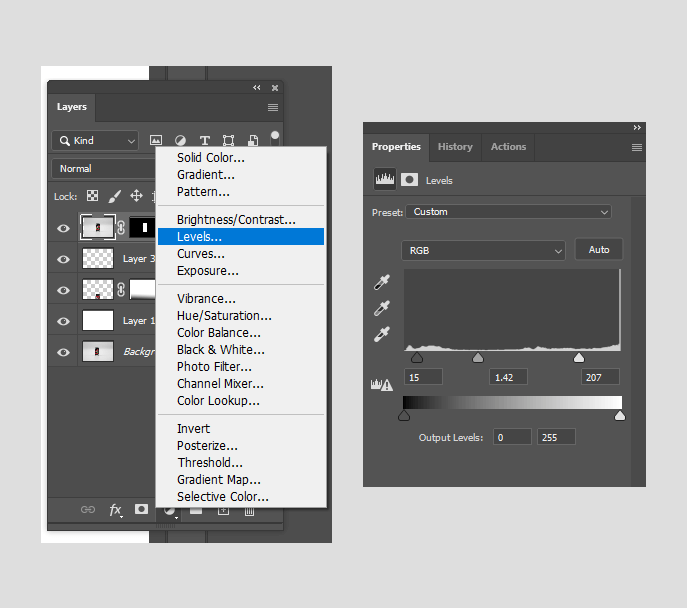Click the highlight field showing 207

(x=600, y=377)
